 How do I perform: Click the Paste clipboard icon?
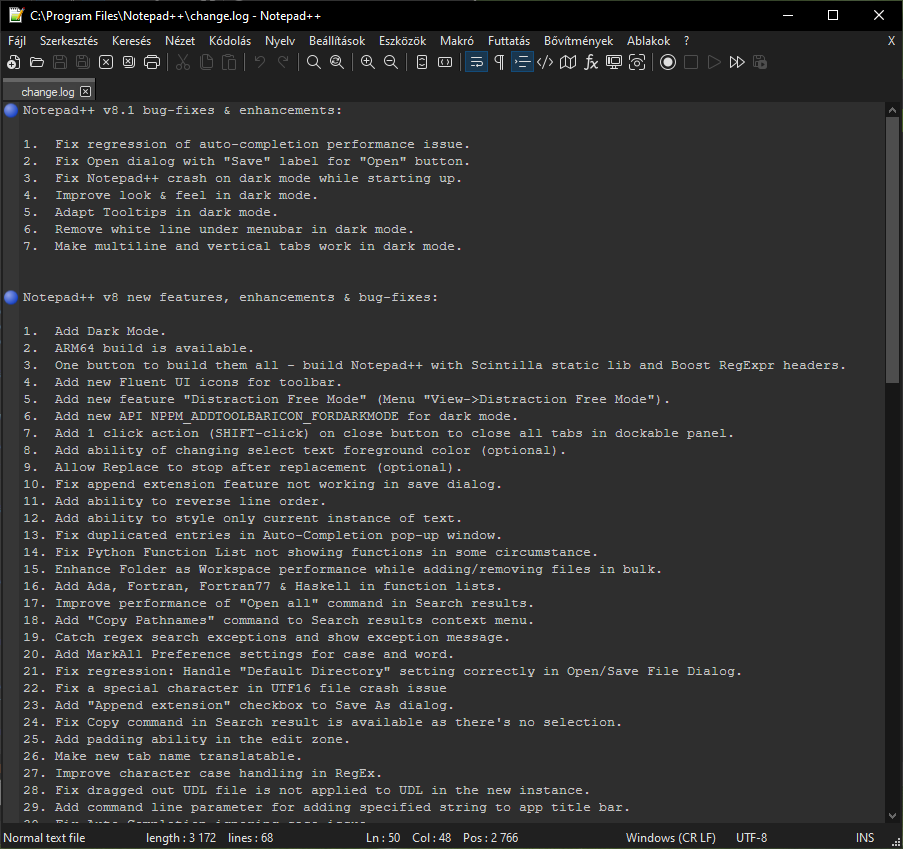229,62
